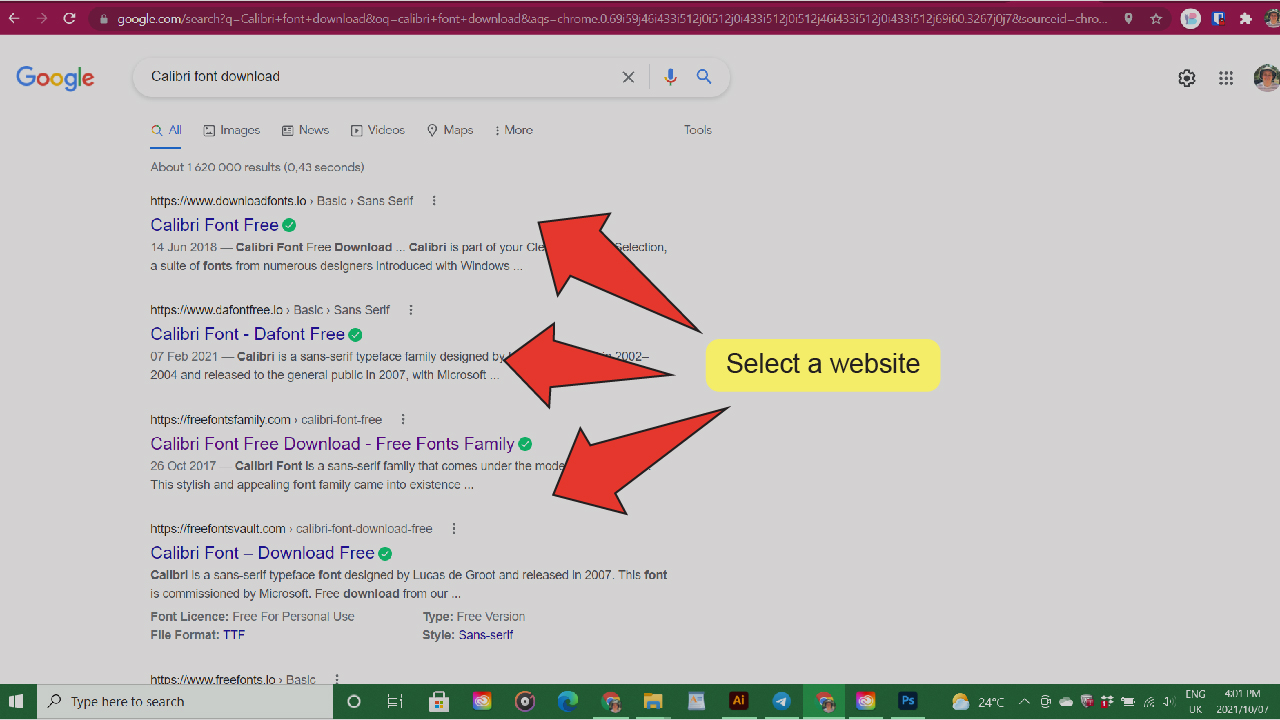Viewport: 1280px width, 720px height.
Task: Click the blue magnifier search button
Action: [x=704, y=77]
